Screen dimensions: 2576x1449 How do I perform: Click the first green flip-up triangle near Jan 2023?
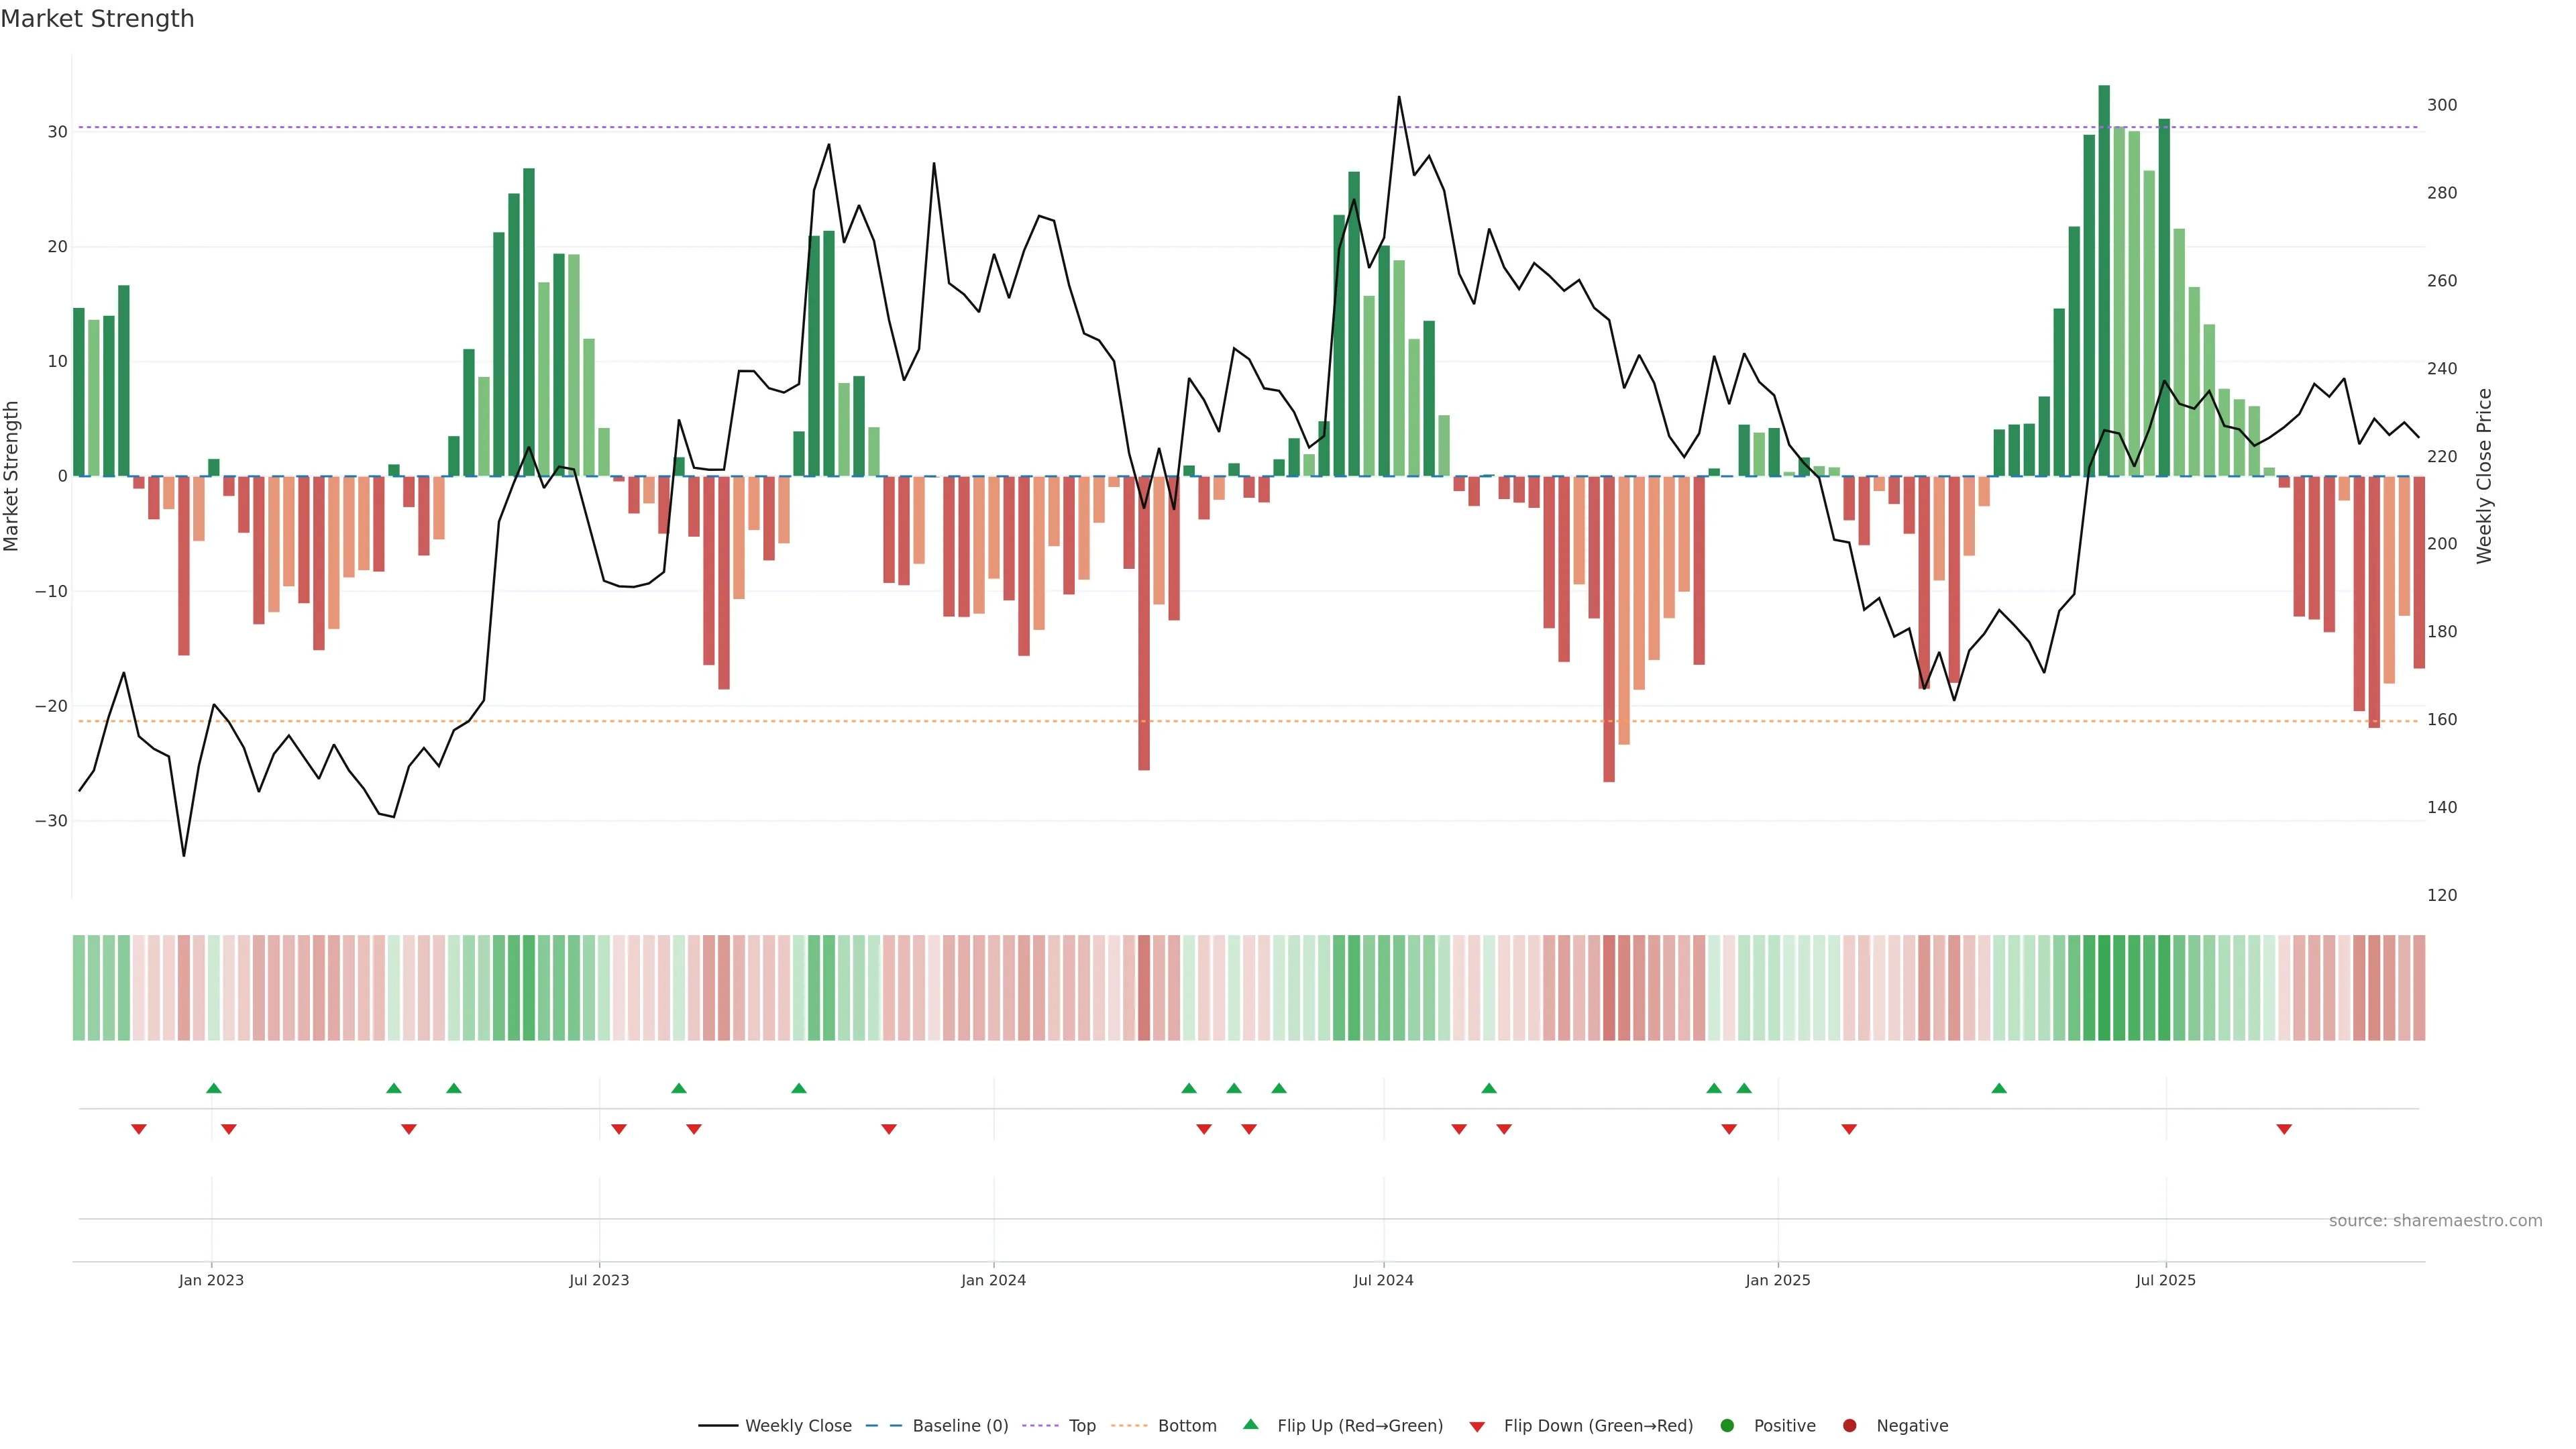(213, 1088)
